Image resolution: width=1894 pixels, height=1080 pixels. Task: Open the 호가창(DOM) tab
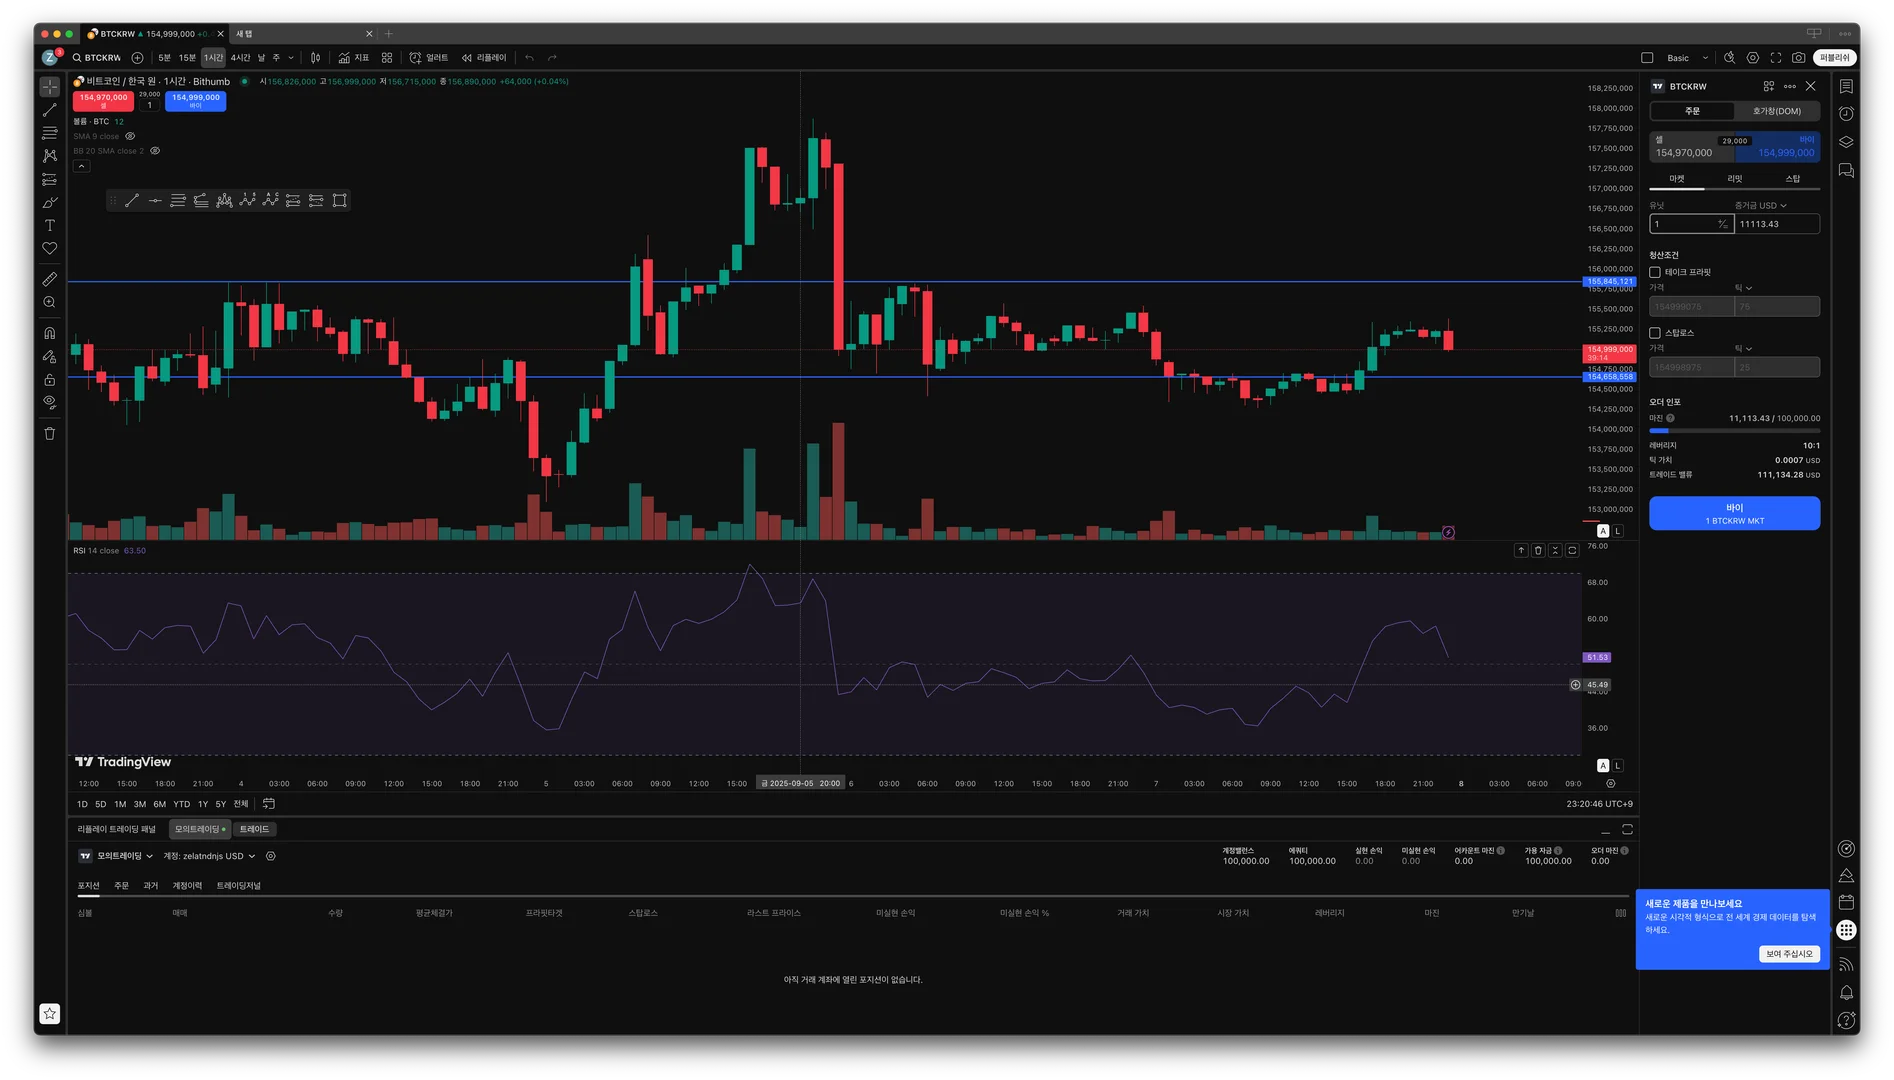pos(1777,111)
